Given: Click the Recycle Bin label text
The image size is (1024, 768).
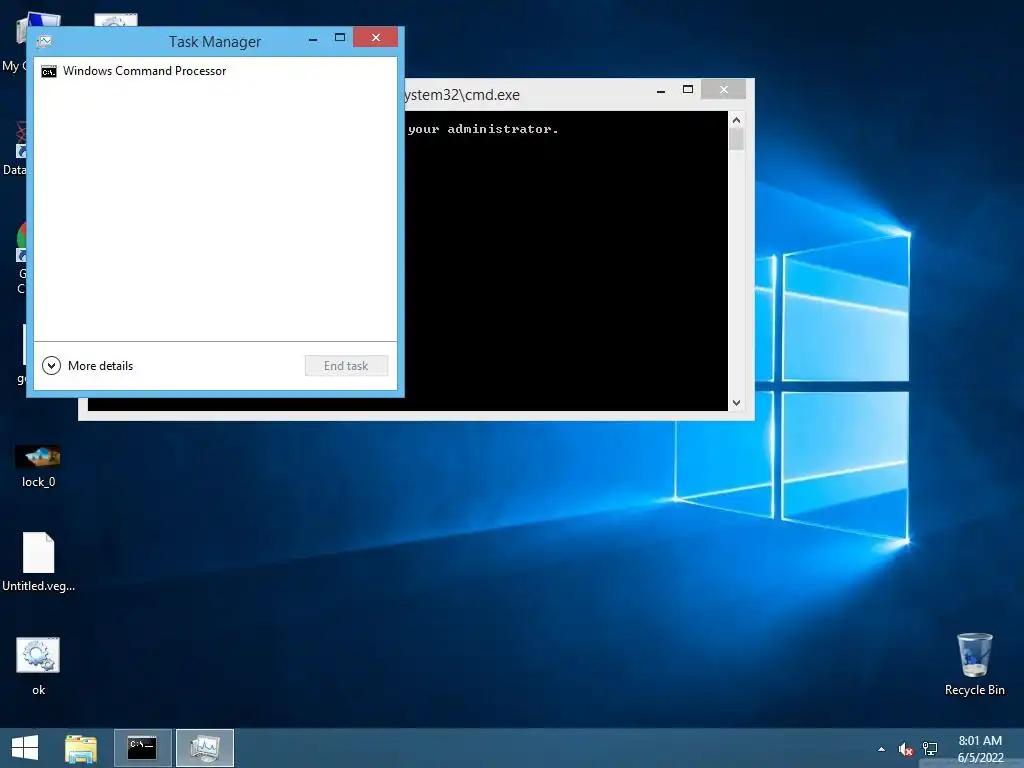Looking at the screenshot, I should click(x=974, y=690).
